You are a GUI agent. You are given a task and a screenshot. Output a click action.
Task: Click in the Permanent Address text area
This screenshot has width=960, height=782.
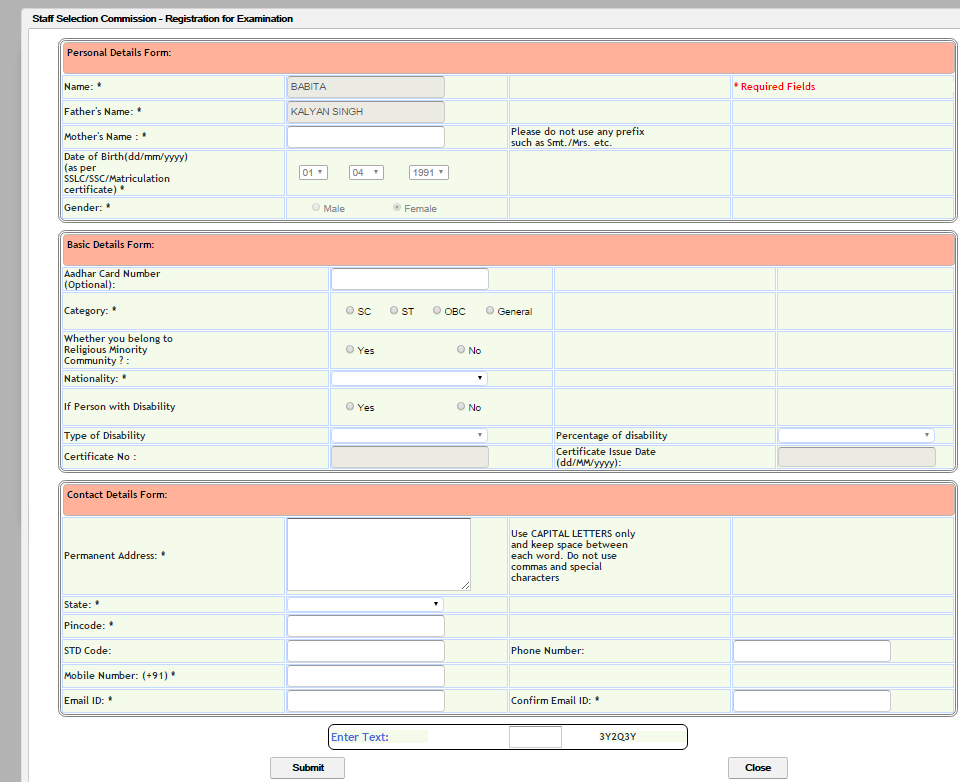pyautogui.click(x=378, y=554)
